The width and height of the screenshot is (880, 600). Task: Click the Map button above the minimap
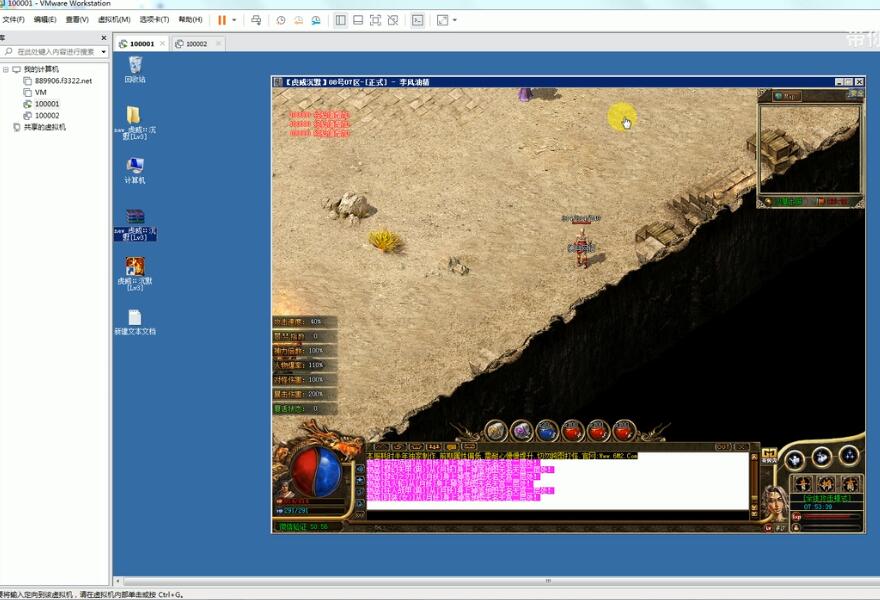click(786, 96)
